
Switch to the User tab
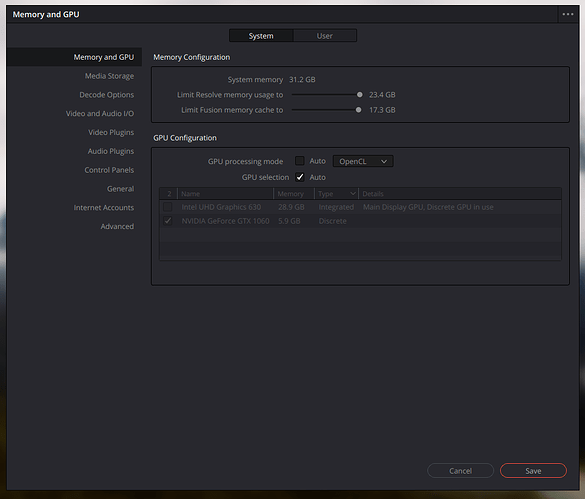point(325,36)
